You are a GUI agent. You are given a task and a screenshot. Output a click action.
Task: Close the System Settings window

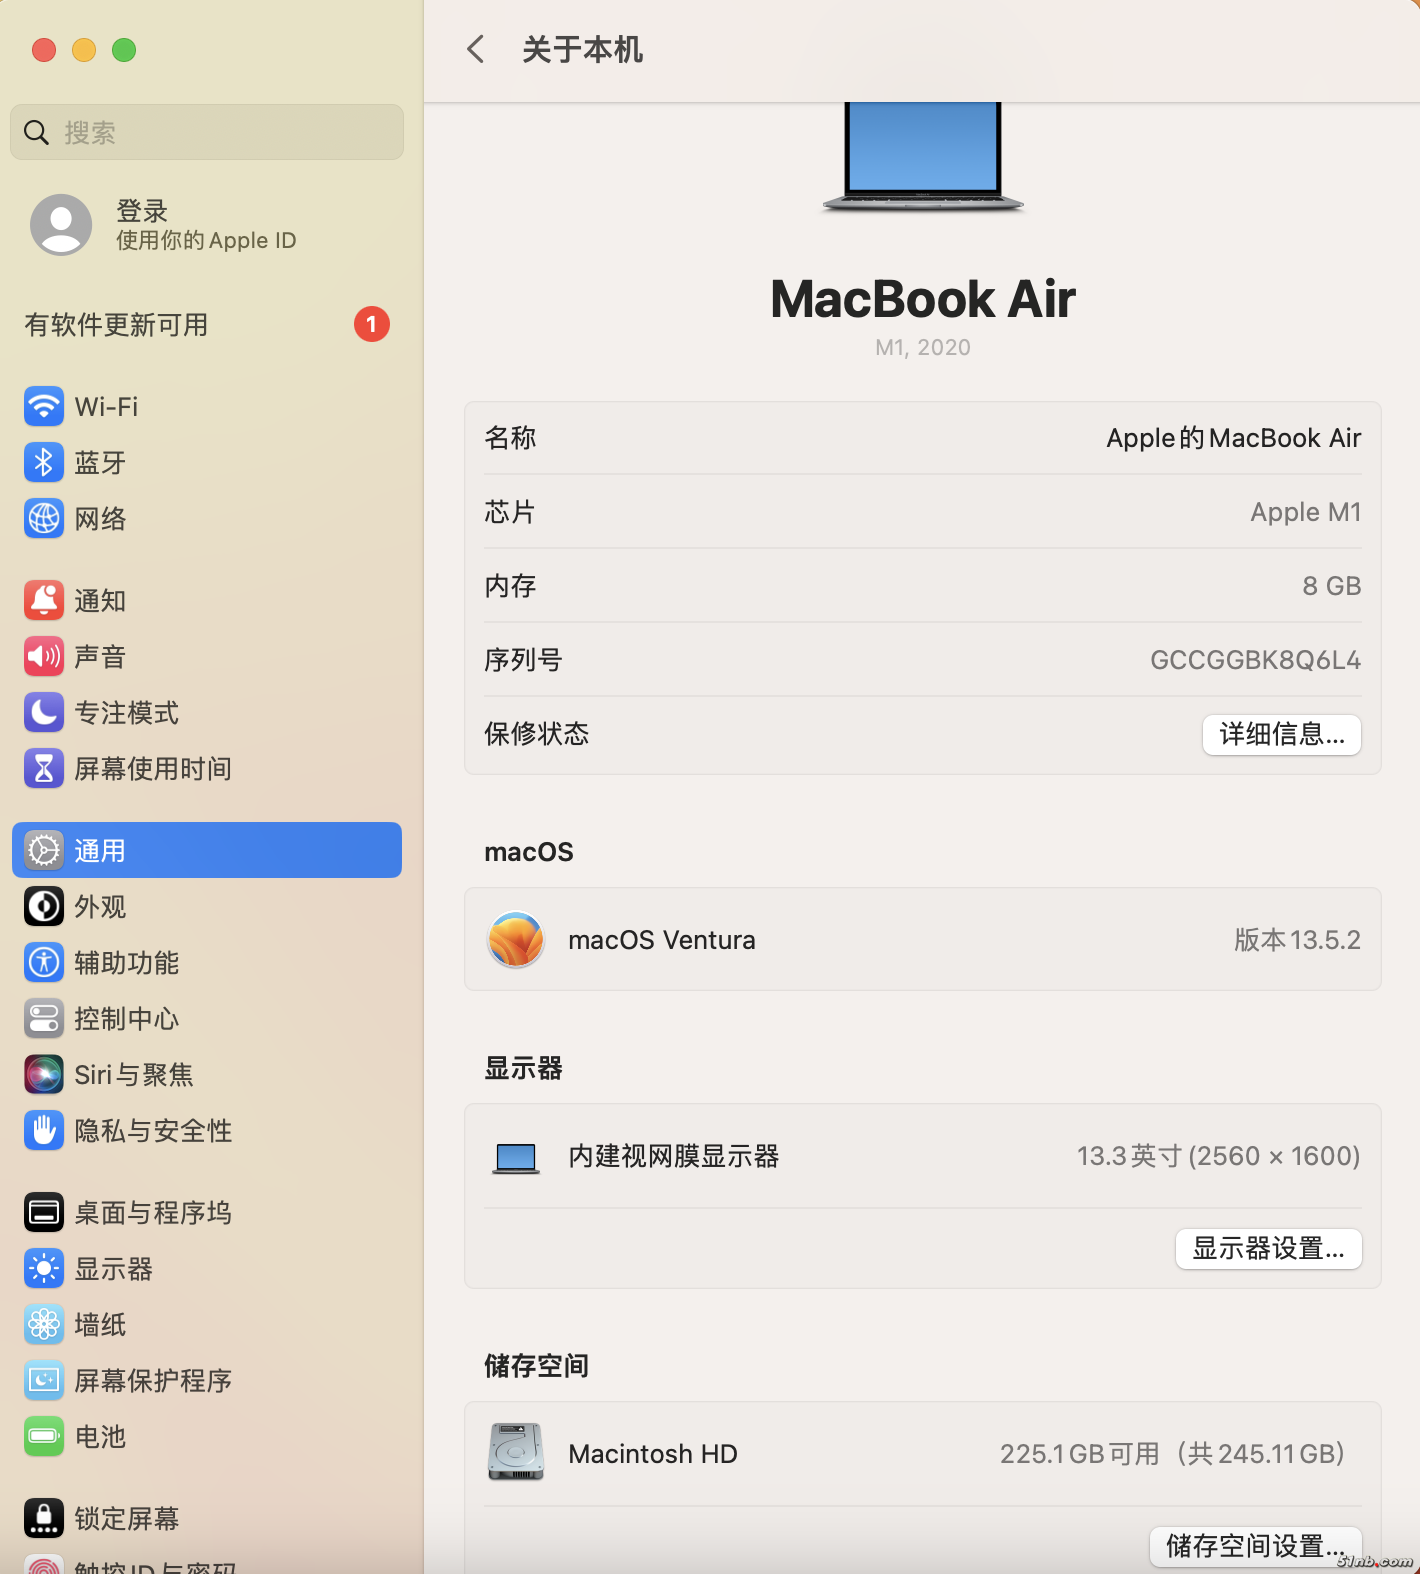tap(44, 50)
